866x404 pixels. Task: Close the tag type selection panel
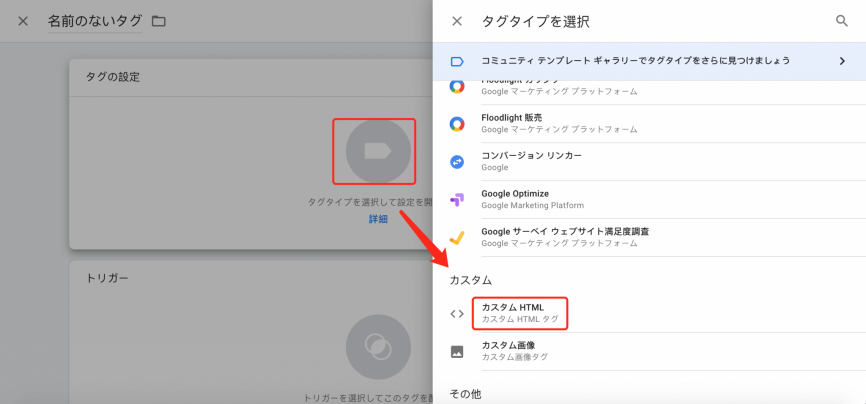point(457,22)
